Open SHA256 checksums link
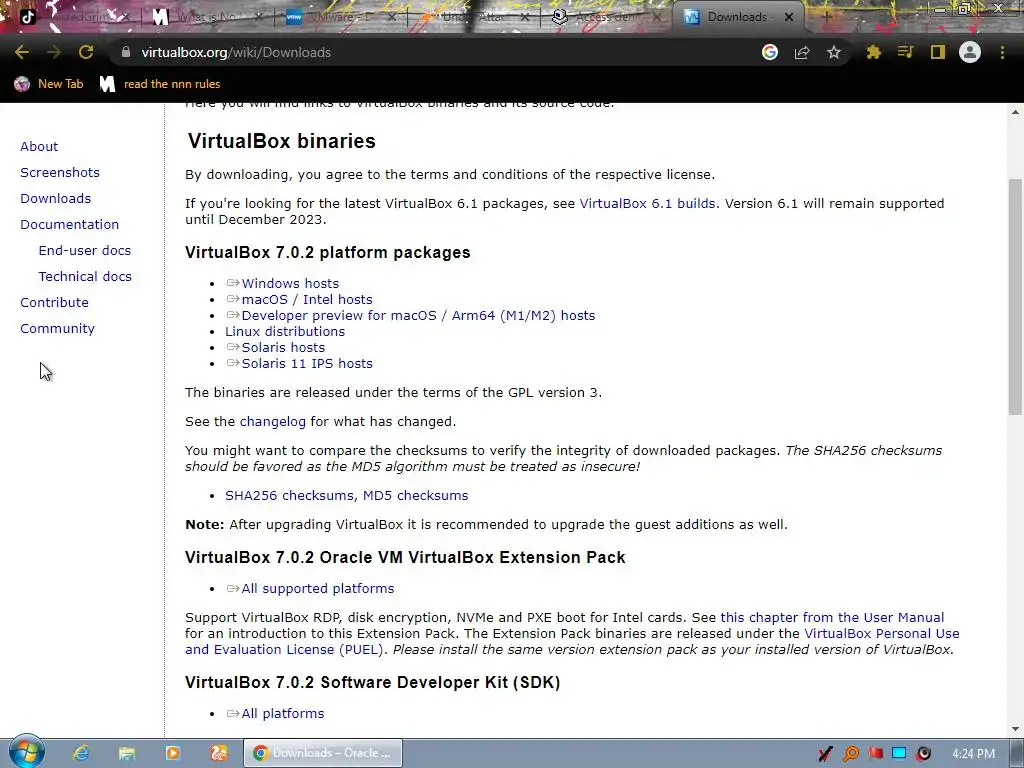The width and height of the screenshot is (1024, 768). point(289,496)
